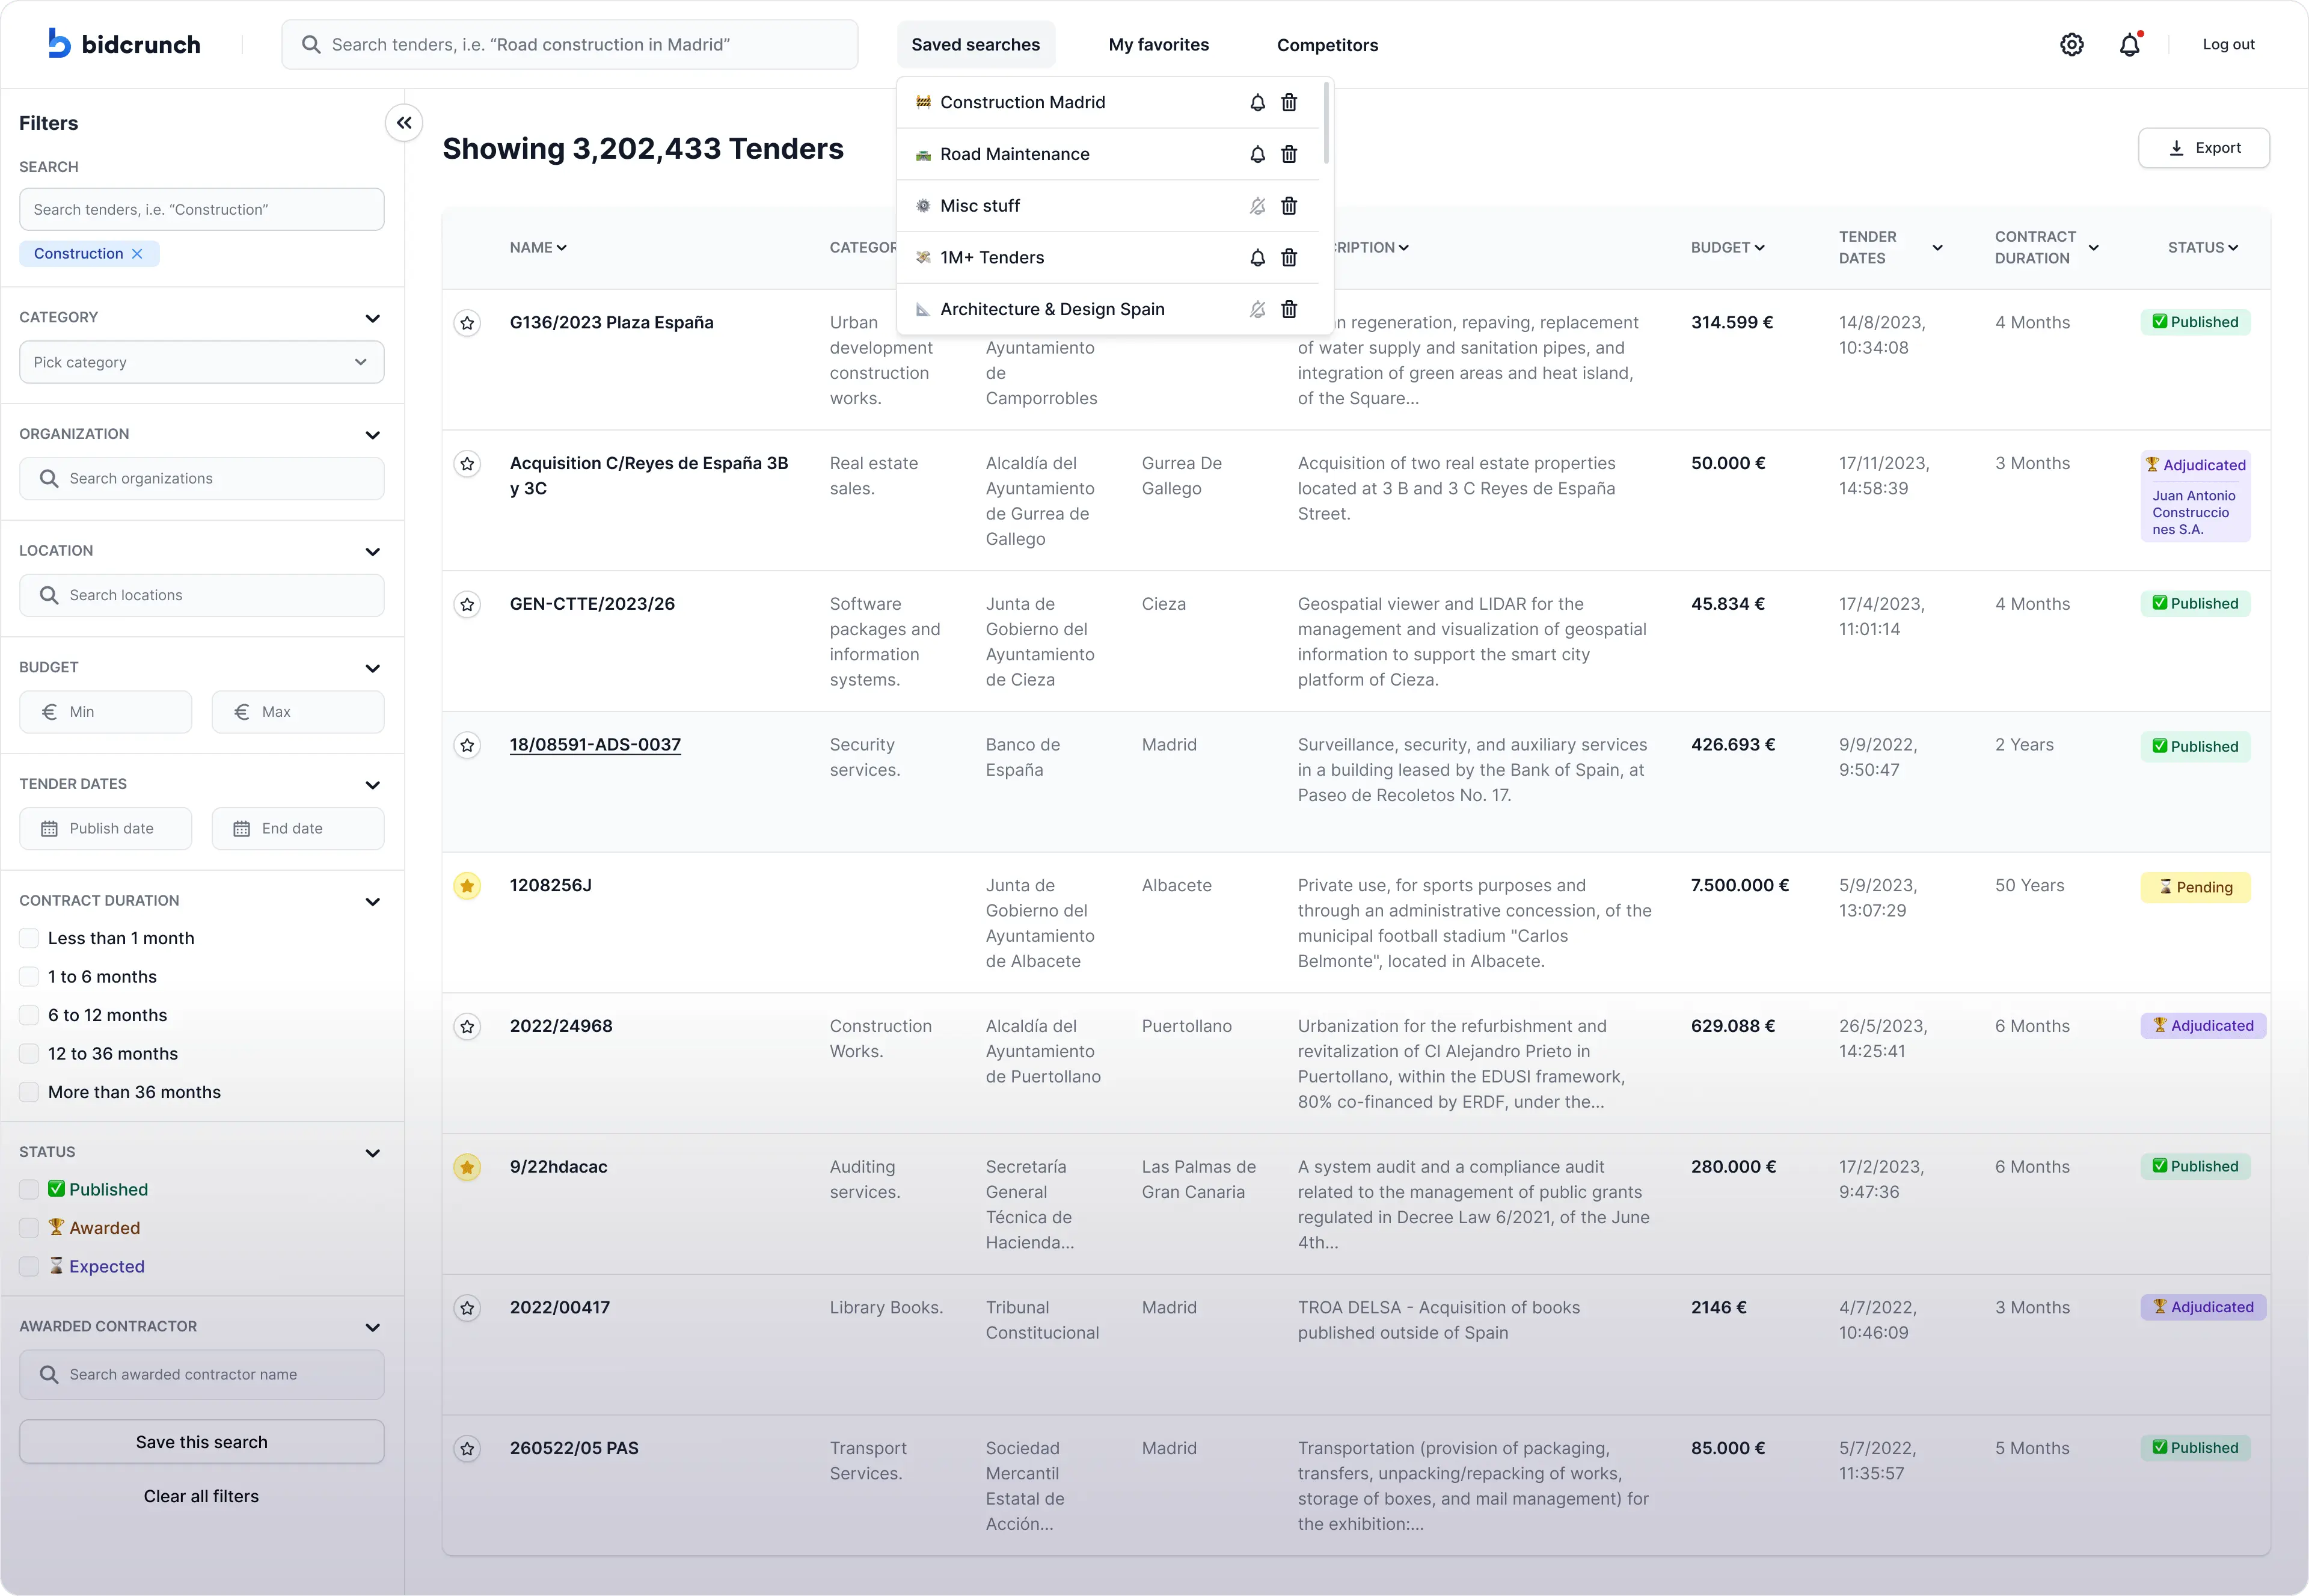Delete the Construction Madrid saved search
Screen dimensions: 2309x1596
pyautogui.click(x=1289, y=102)
